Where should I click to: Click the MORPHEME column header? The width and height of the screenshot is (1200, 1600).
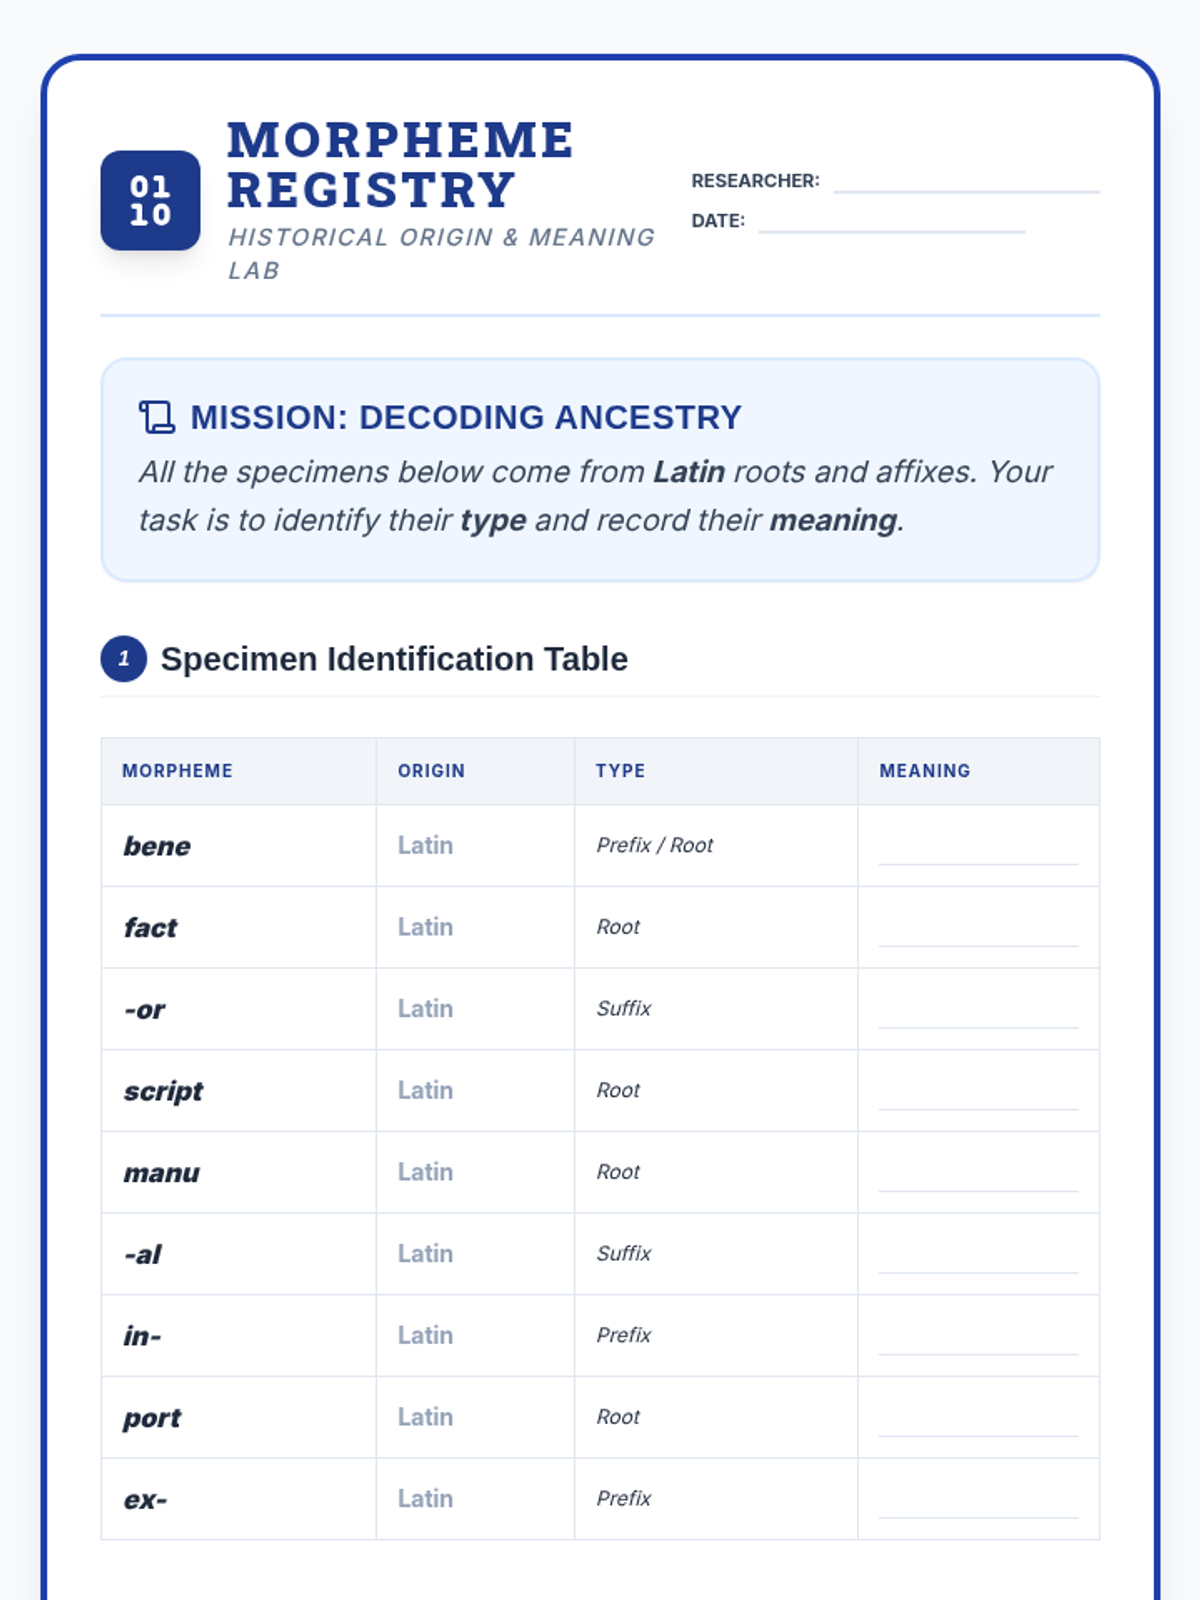click(x=177, y=771)
